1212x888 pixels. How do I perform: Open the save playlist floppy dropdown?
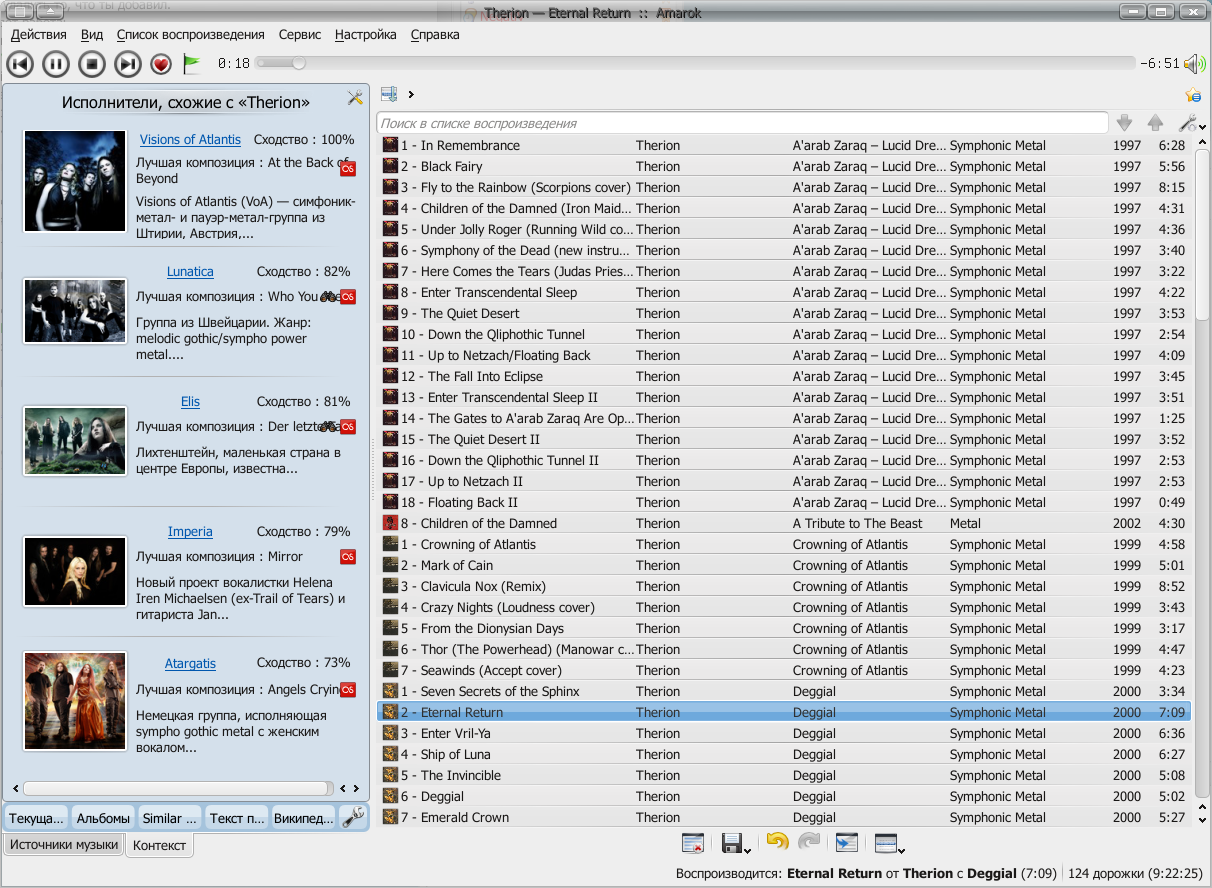[x=735, y=843]
